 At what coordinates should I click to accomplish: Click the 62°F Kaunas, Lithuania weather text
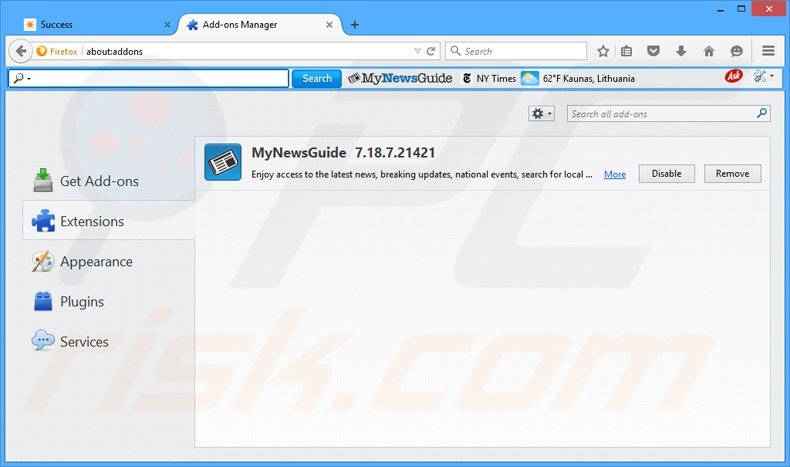[x=588, y=79]
